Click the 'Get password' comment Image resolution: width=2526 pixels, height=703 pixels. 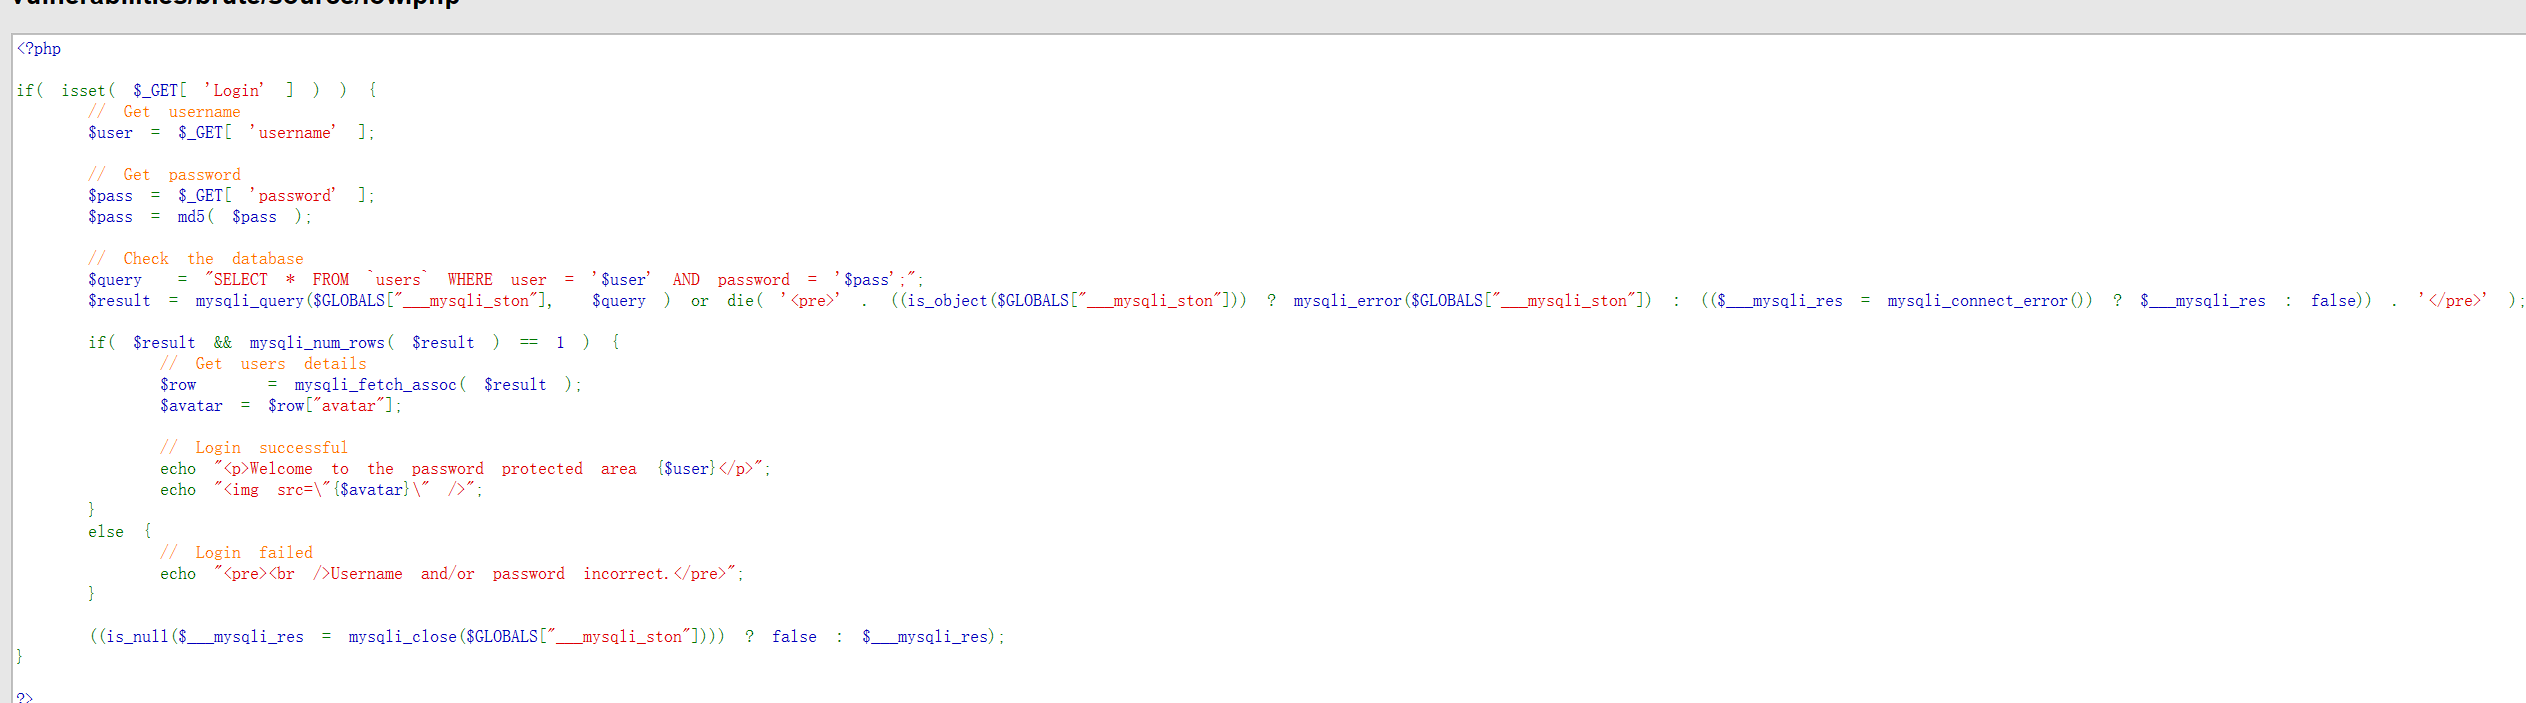click(164, 175)
